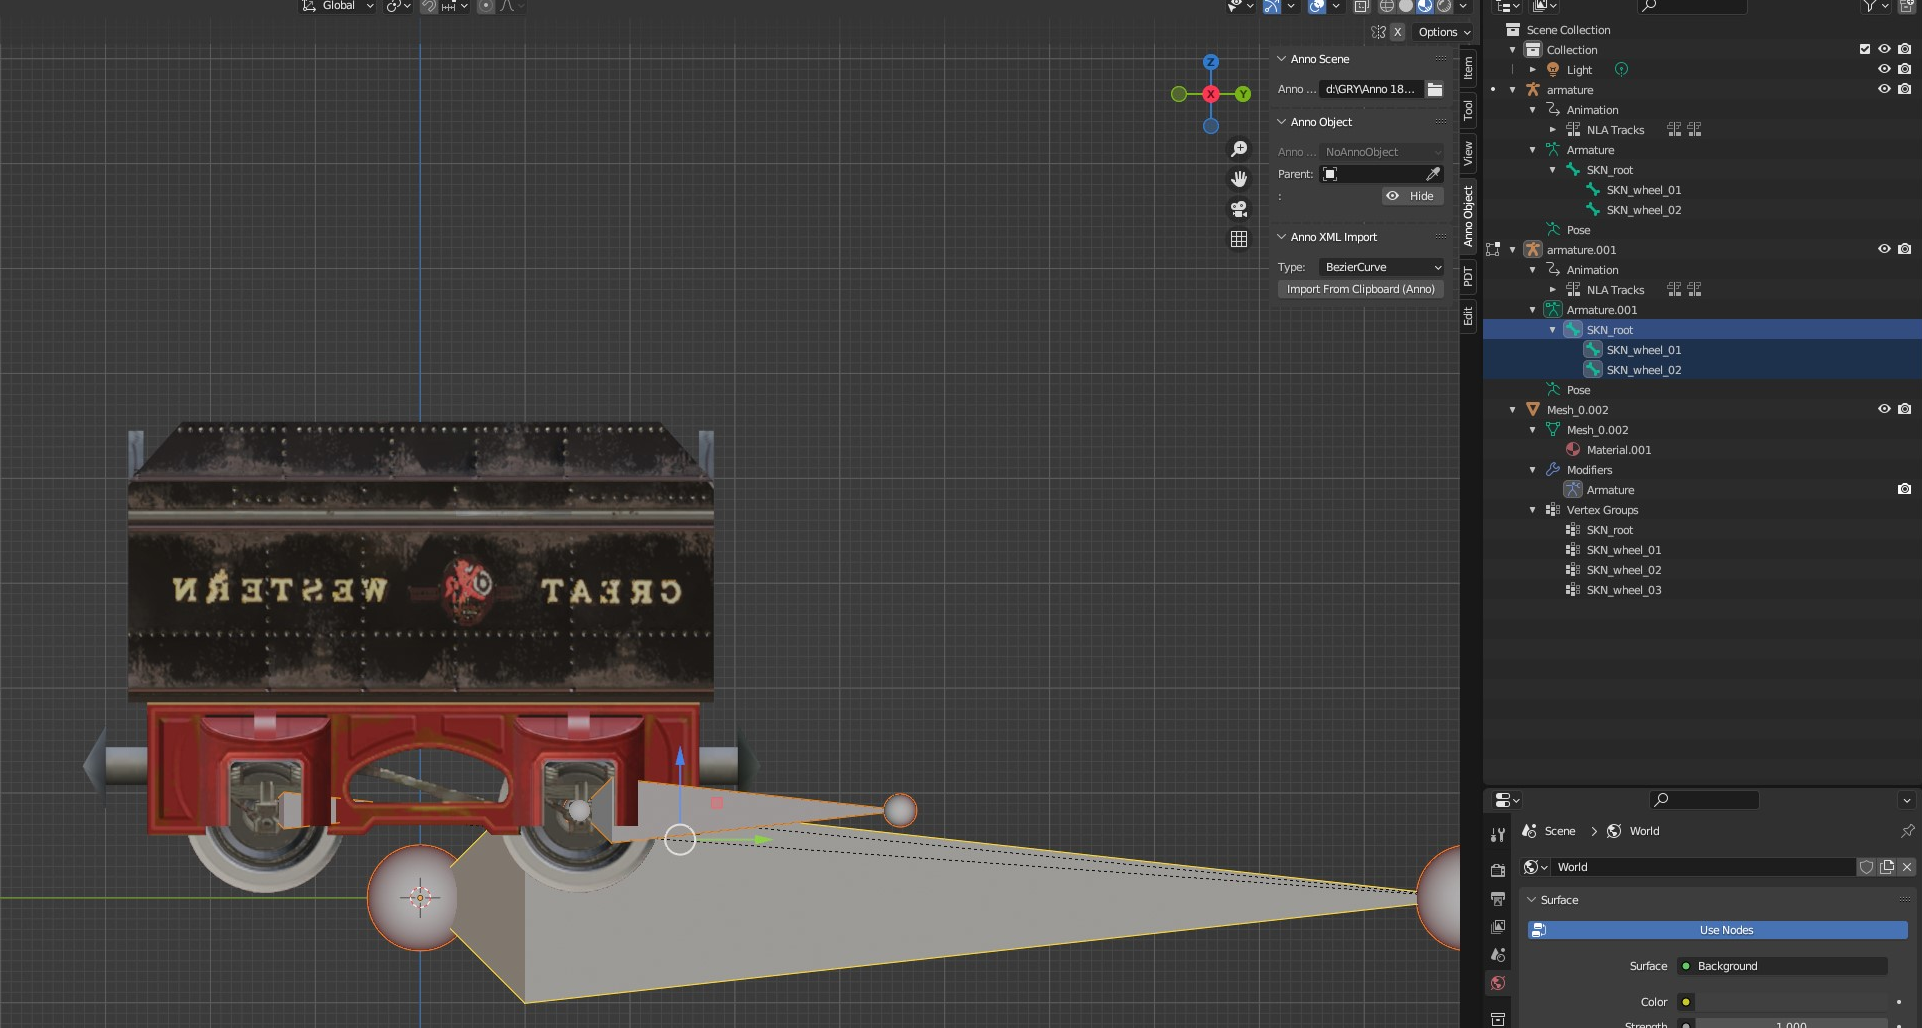Toggle visibility eye for Collection
This screenshot has height=1028, width=1922.
pos(1884,49)
